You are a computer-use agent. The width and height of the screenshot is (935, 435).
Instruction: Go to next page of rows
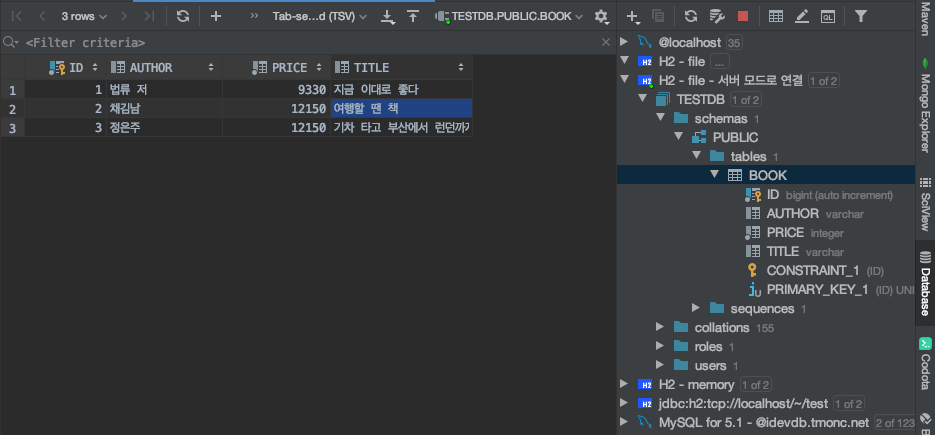[x=123, y=16]
